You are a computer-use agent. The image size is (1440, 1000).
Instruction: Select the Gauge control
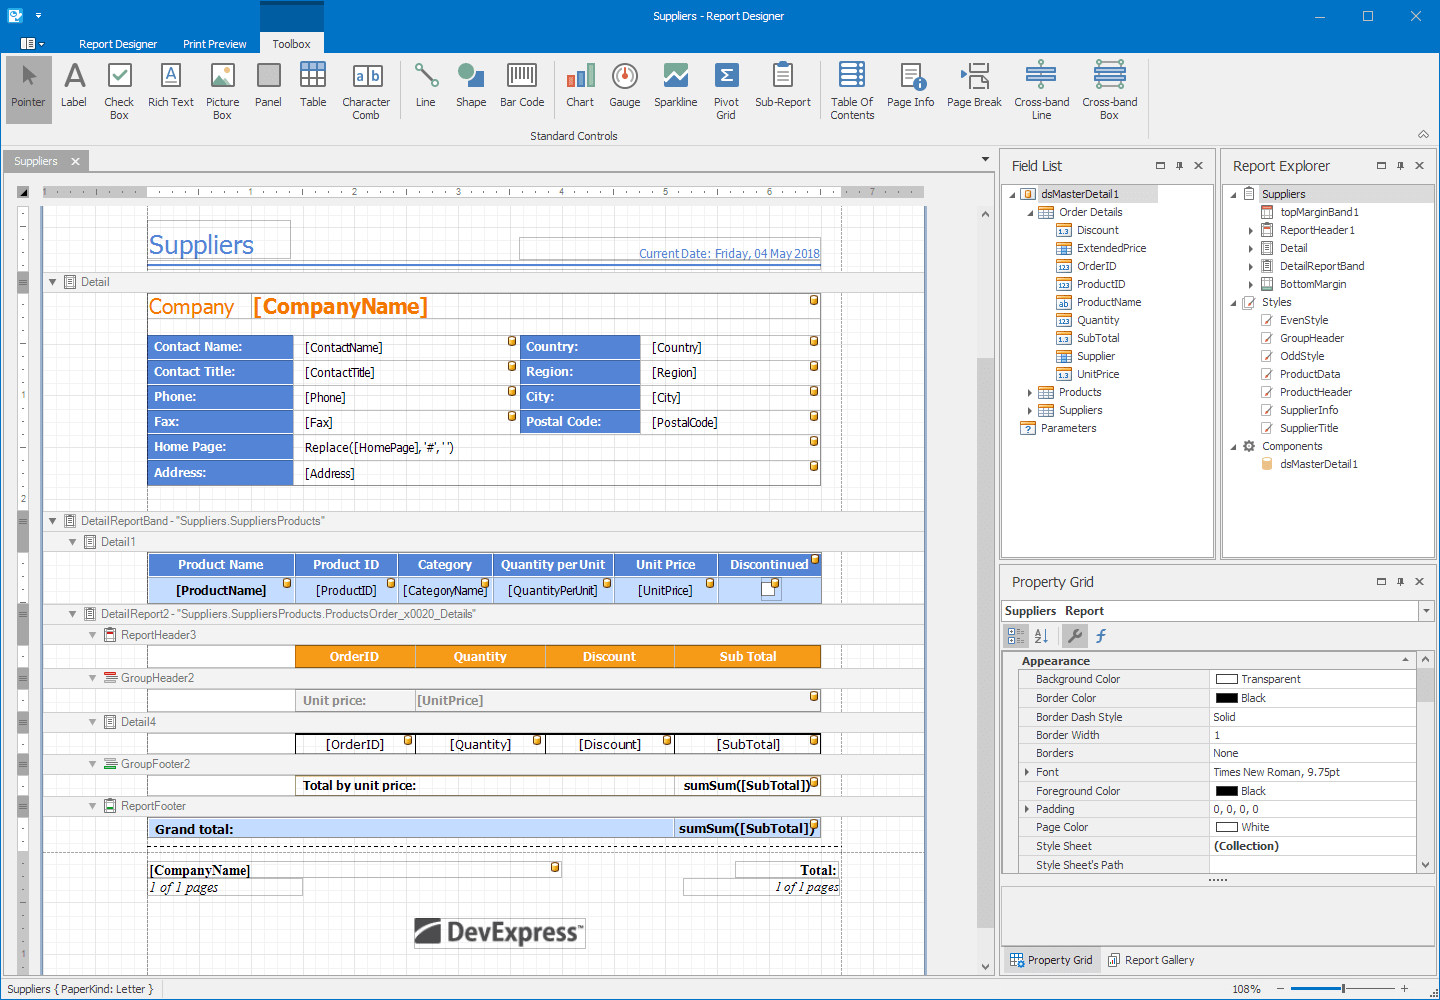pos(625,88)
